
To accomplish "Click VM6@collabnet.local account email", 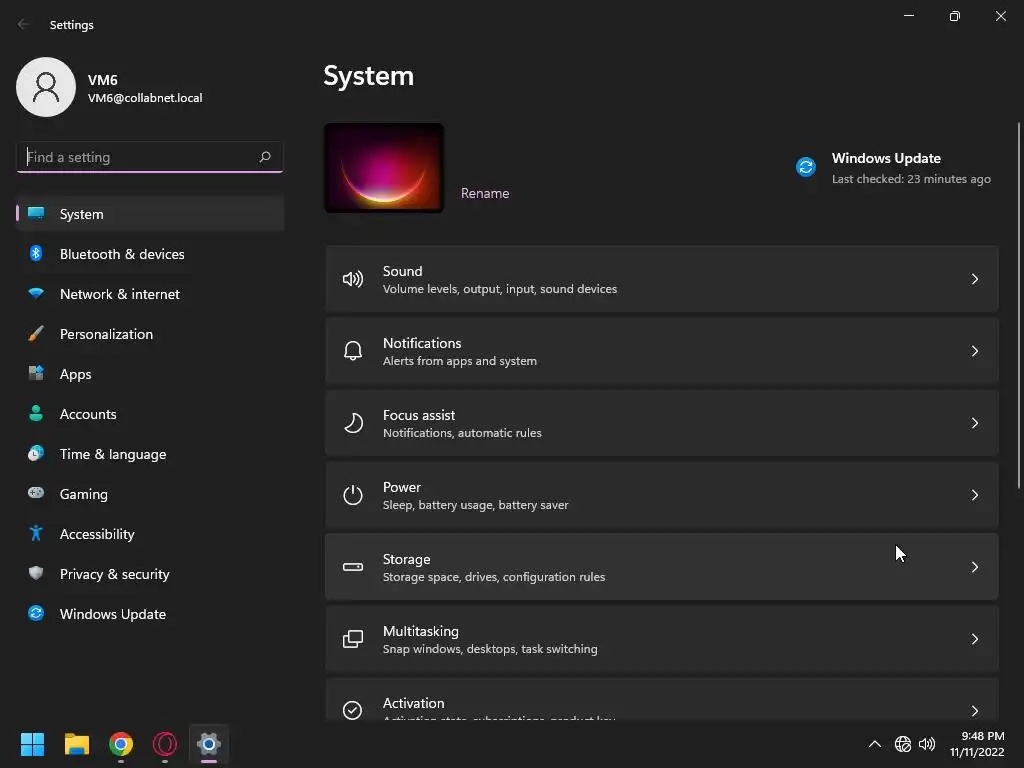I will click(x=145, y=98).
